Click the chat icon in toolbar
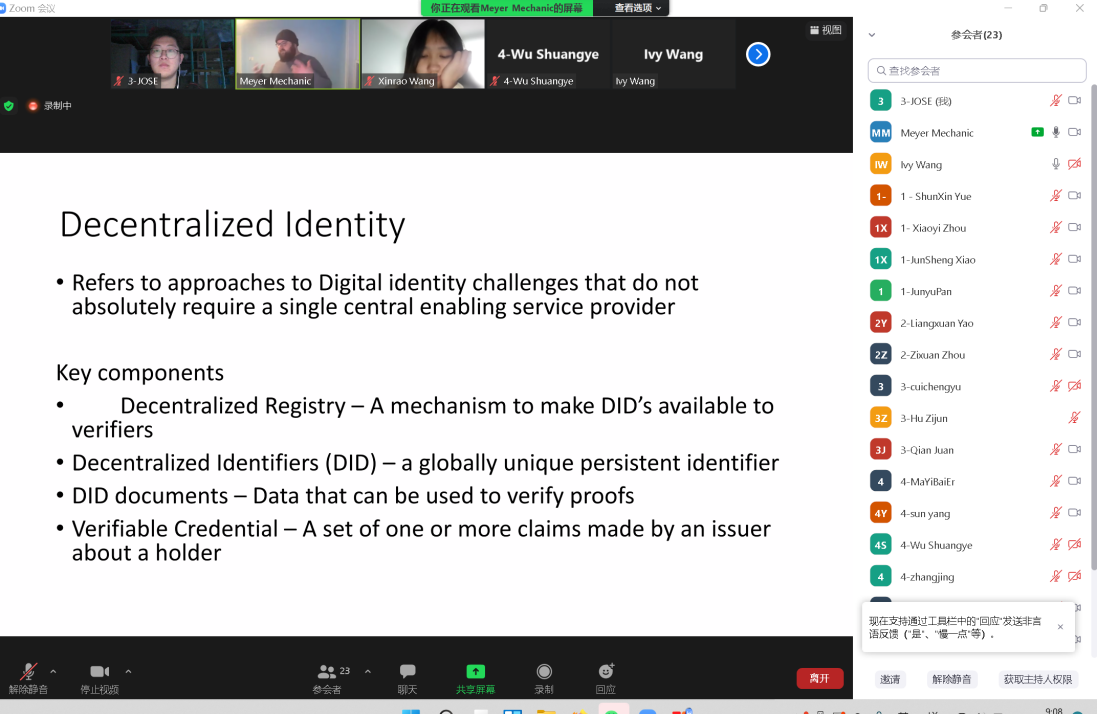 pyautogui.click(x=407, y=672)
